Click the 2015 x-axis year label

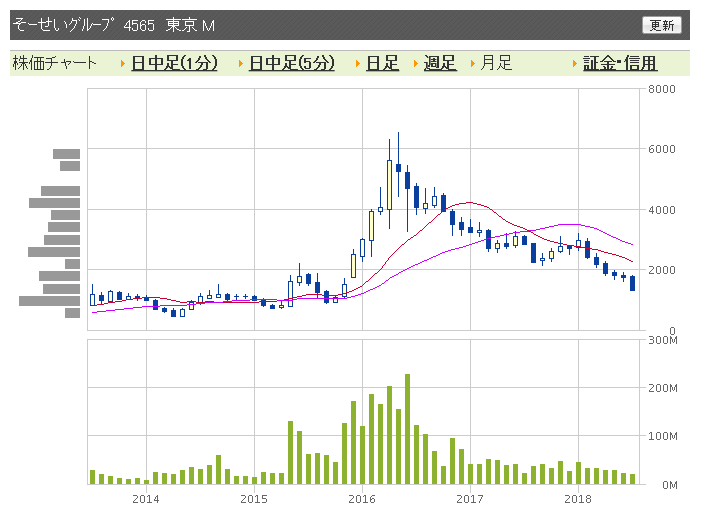(254, 499)
